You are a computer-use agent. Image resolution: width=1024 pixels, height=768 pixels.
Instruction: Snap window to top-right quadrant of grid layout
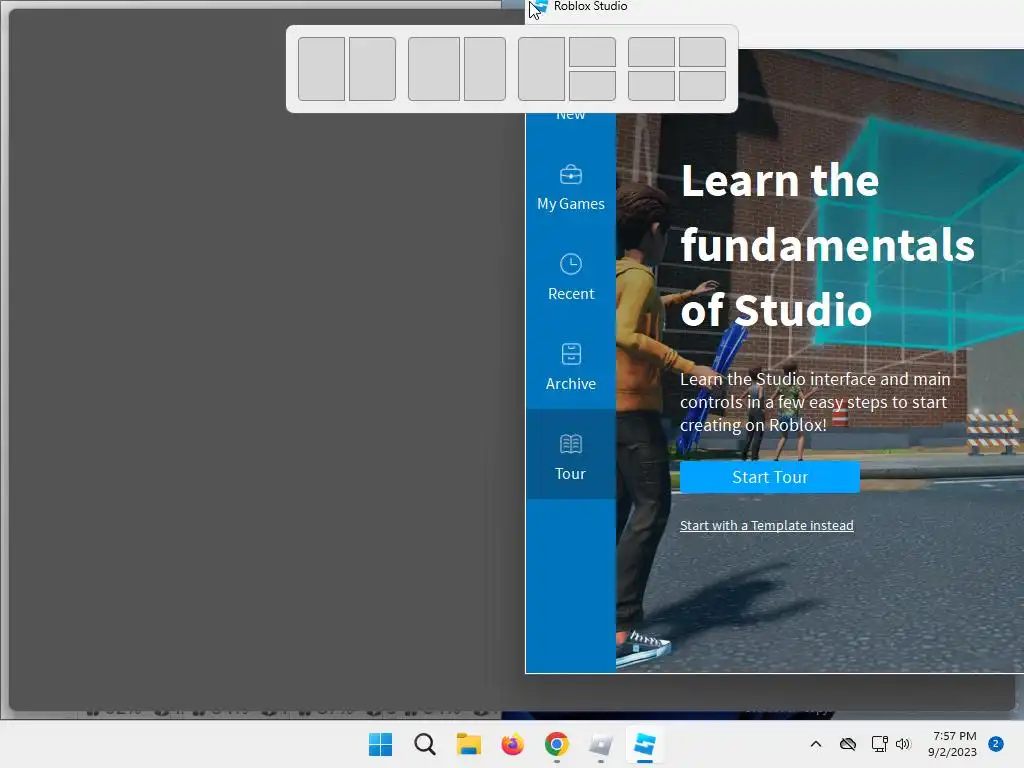(x=702, y=52)
